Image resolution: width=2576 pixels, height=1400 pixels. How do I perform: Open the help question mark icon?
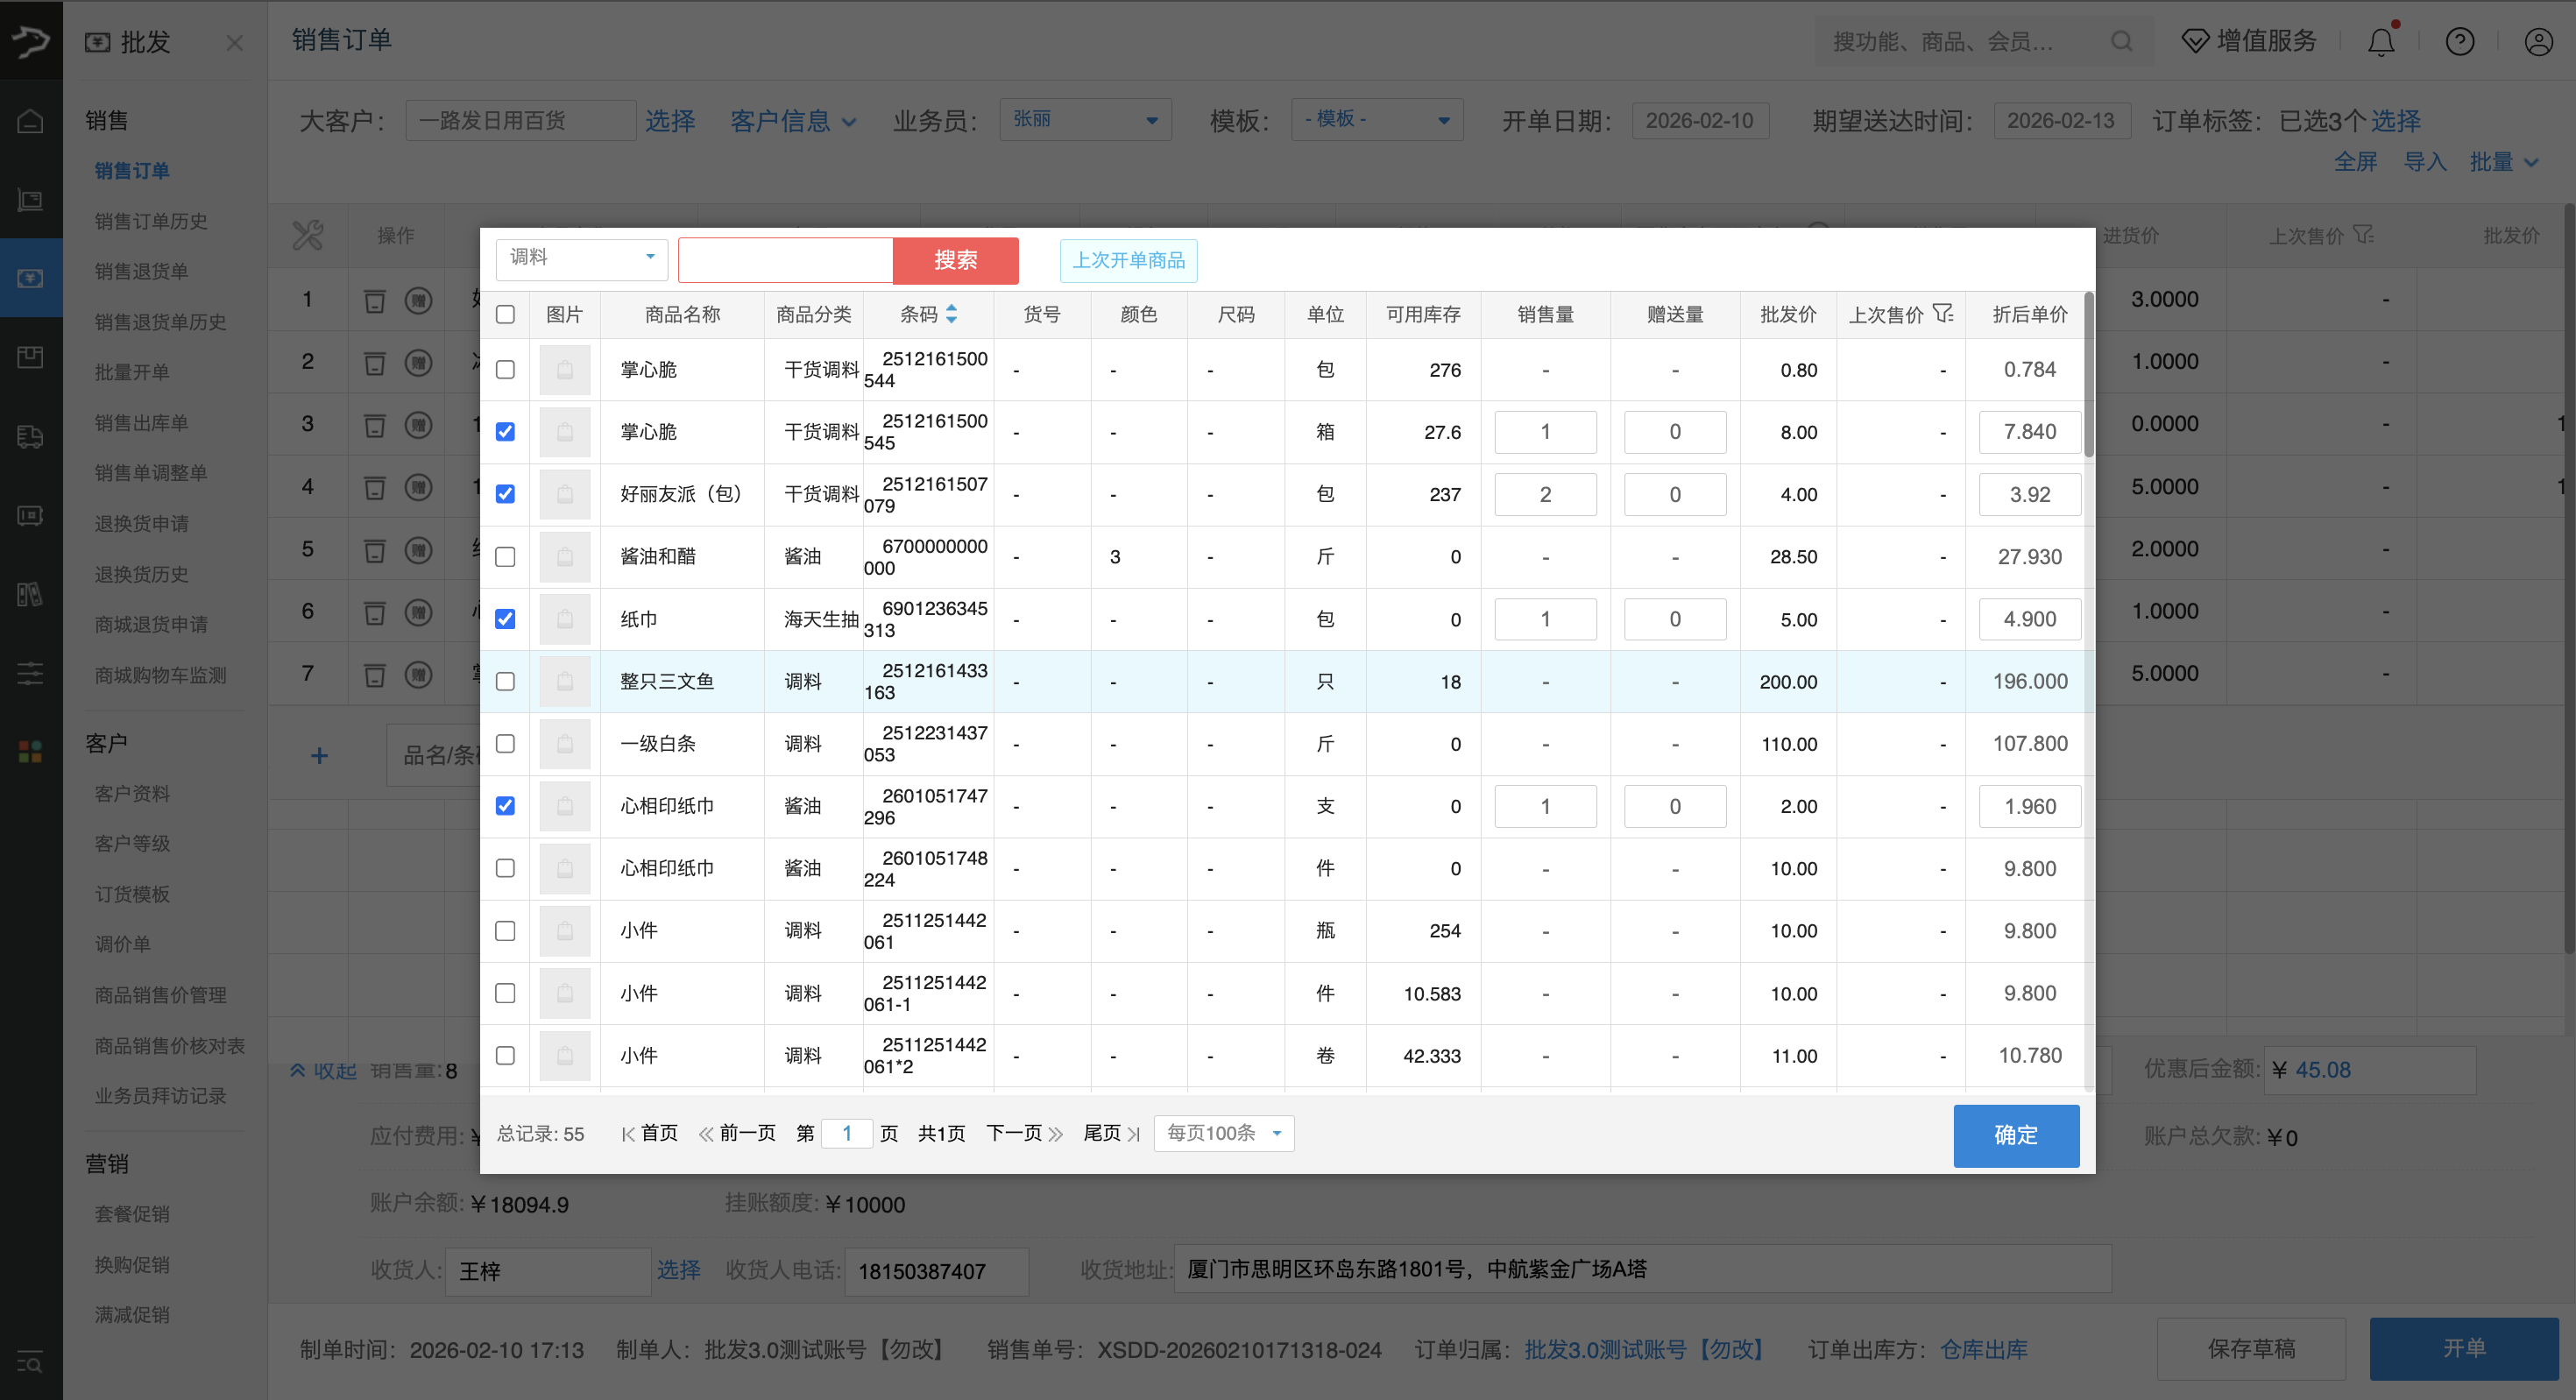click(2459, 42)
